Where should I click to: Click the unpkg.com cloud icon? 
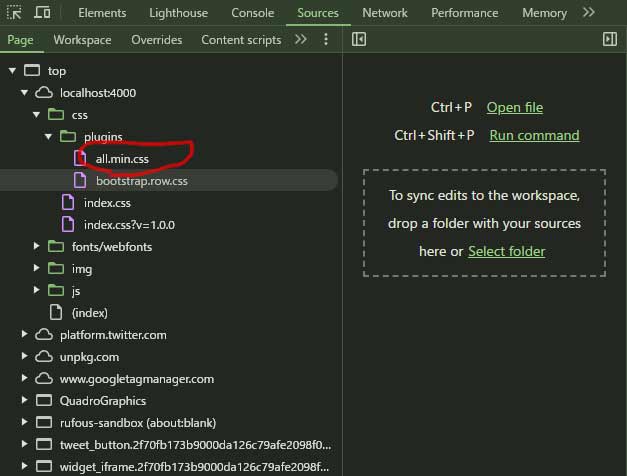click(43, 357)
